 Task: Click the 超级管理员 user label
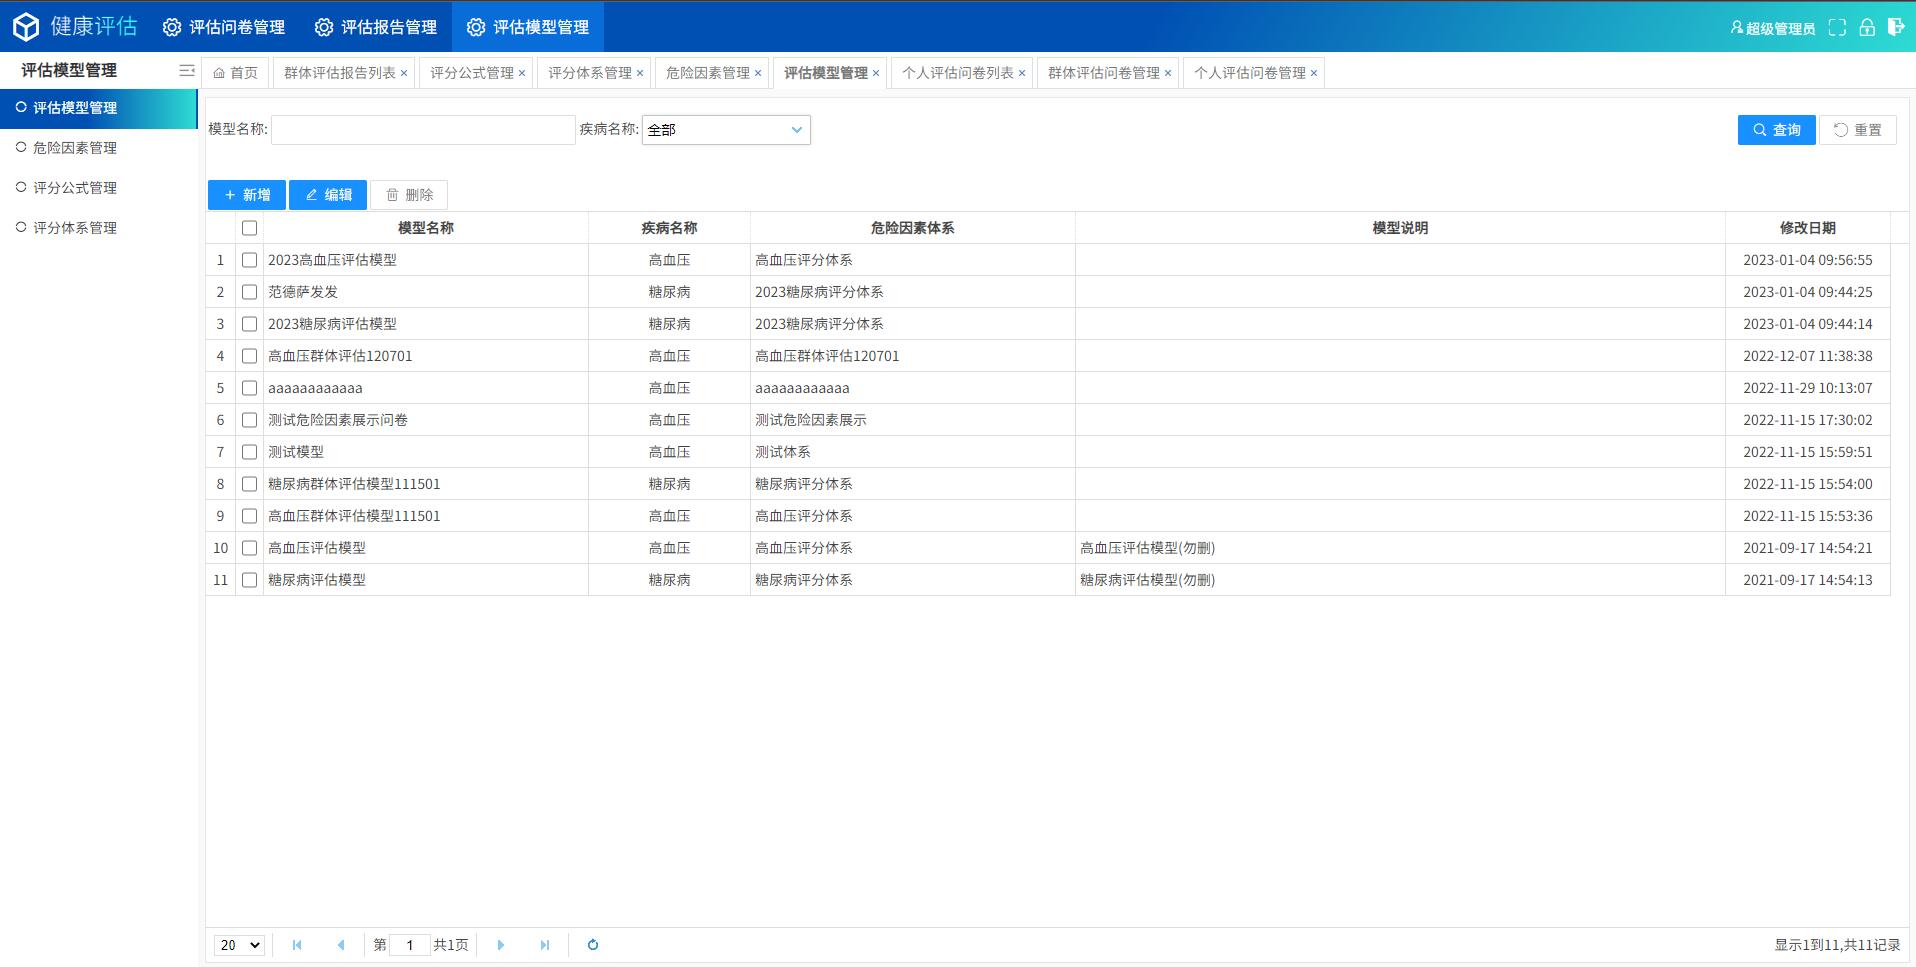pos(1773,28)
